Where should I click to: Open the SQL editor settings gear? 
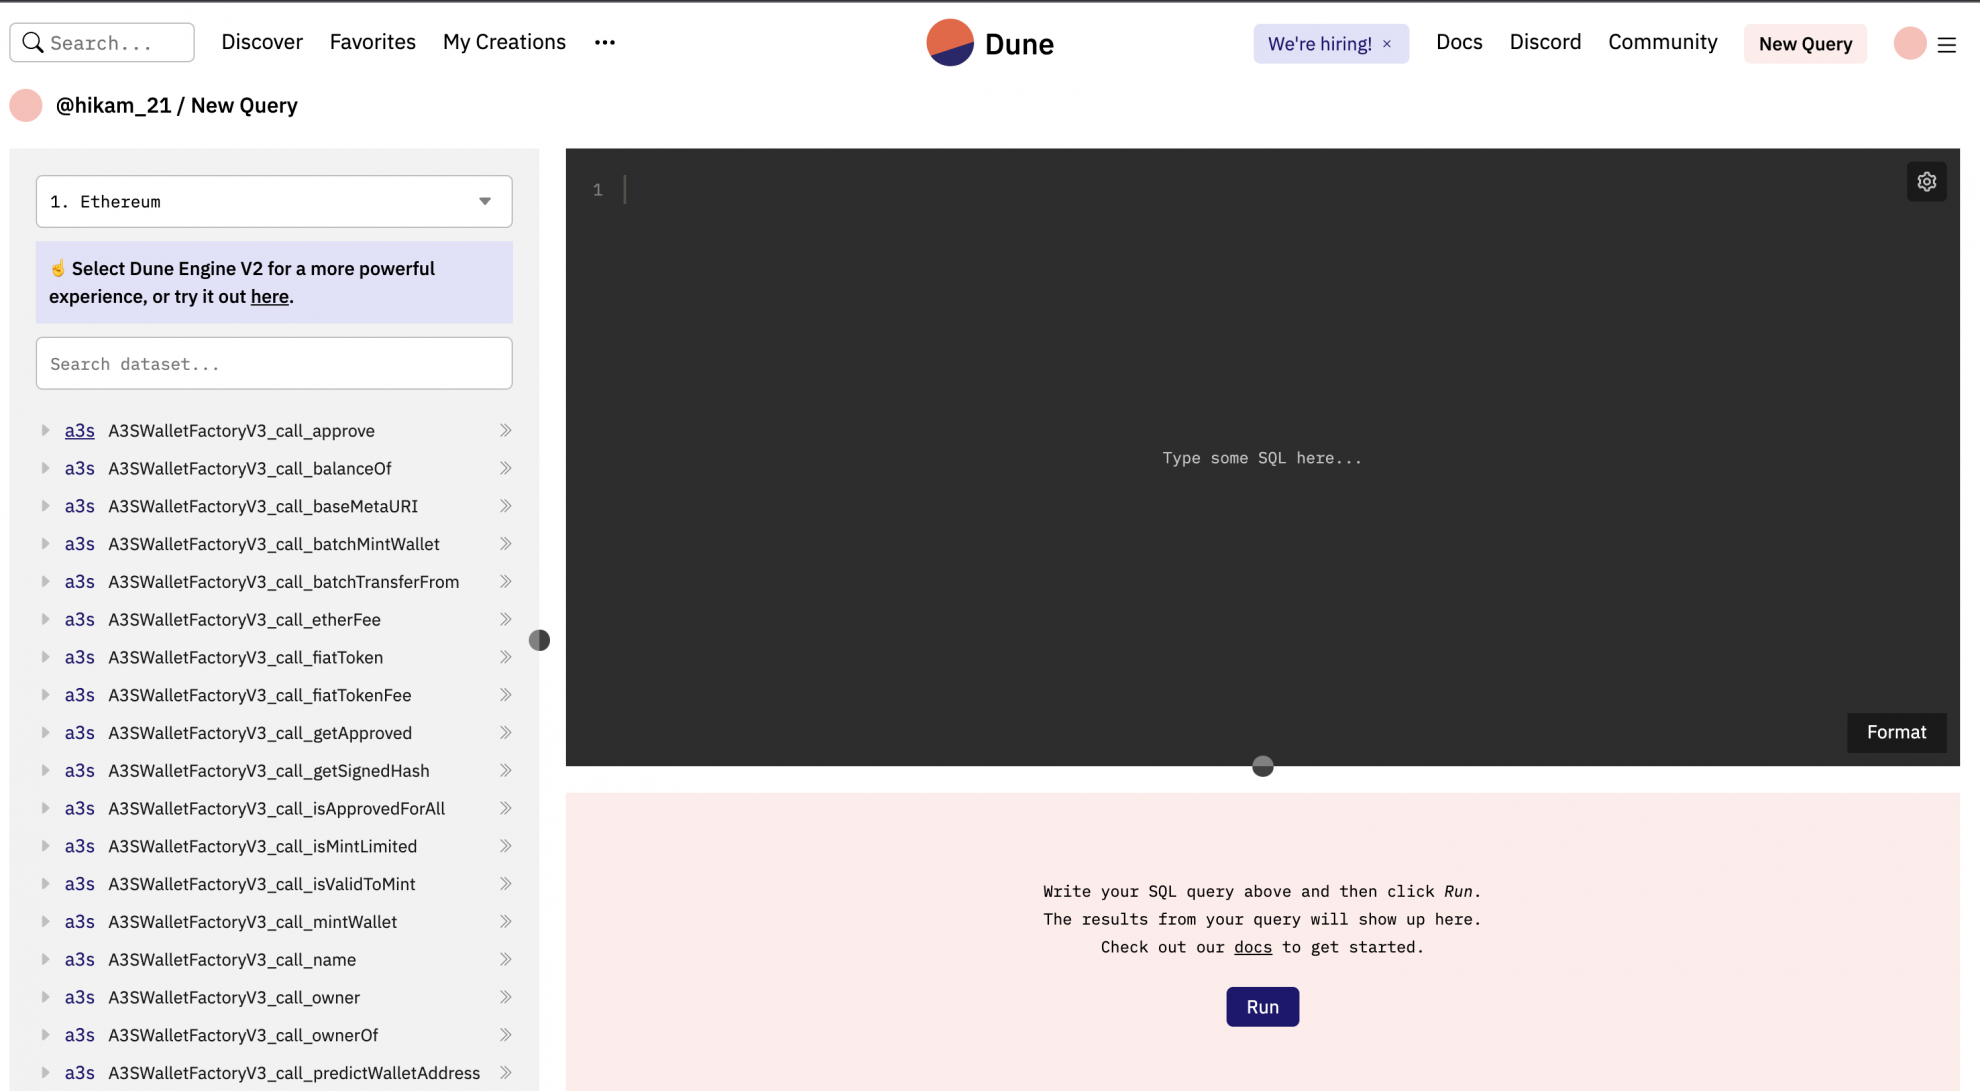coord(1927,181)
